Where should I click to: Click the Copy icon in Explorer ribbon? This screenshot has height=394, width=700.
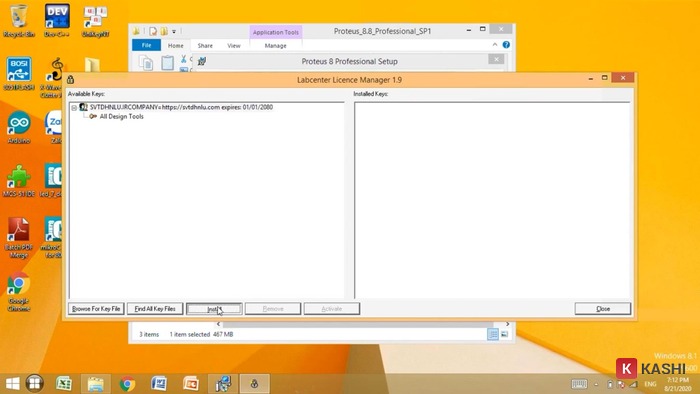click(146, 63)
